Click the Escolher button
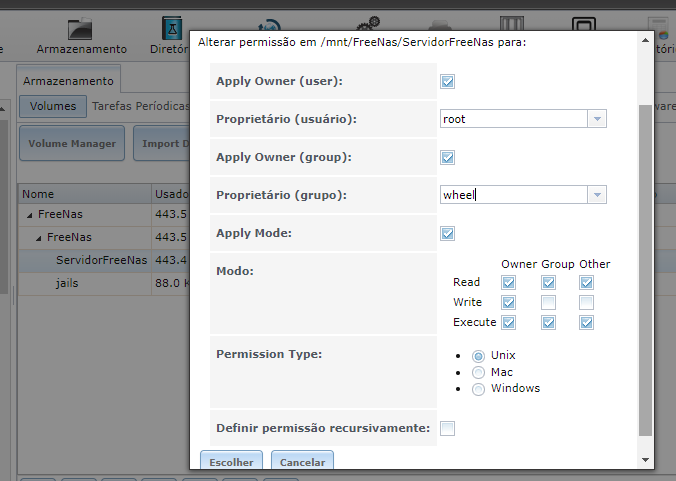This screenshot has width=676, height=481. 232,461
